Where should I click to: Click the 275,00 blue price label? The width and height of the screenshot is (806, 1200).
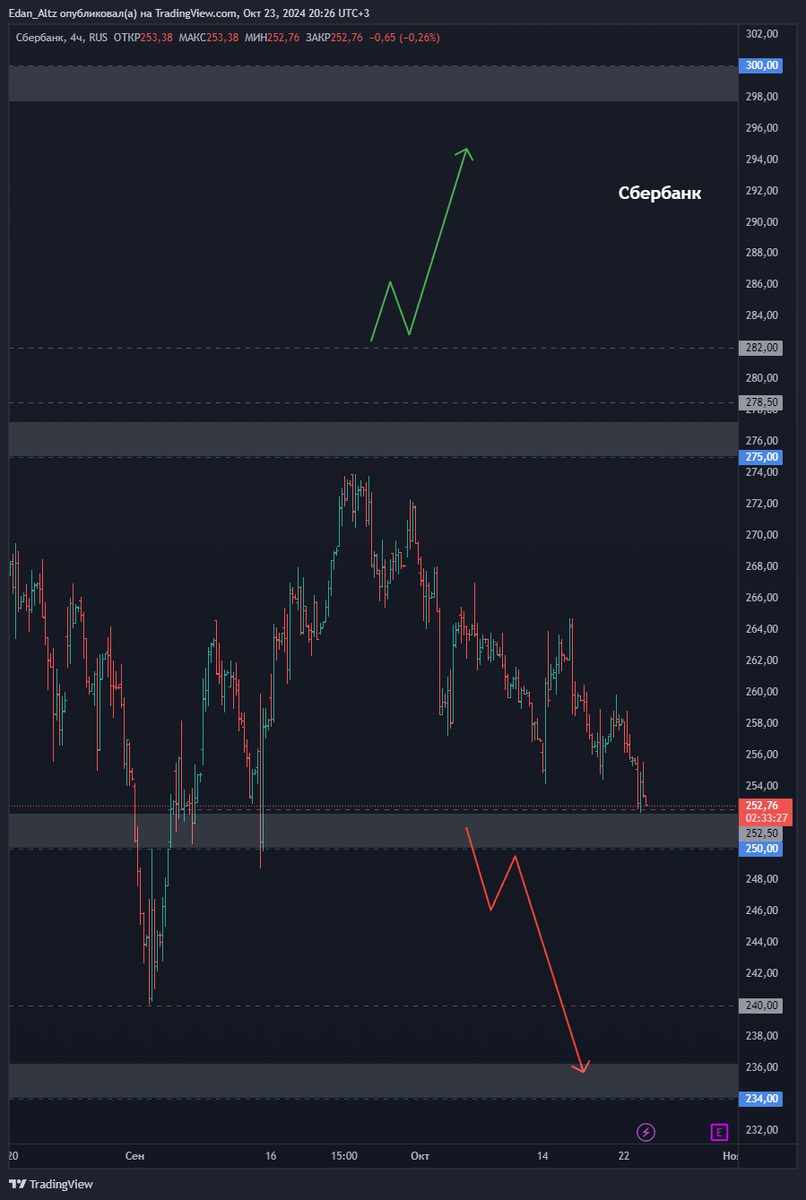[762, 457]
